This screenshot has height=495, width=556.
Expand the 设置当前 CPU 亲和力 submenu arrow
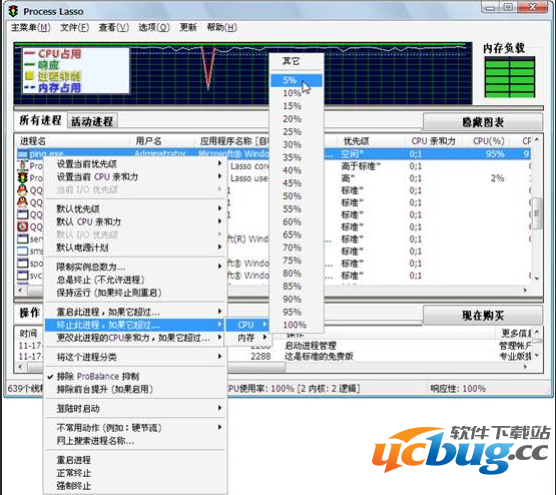220,176
